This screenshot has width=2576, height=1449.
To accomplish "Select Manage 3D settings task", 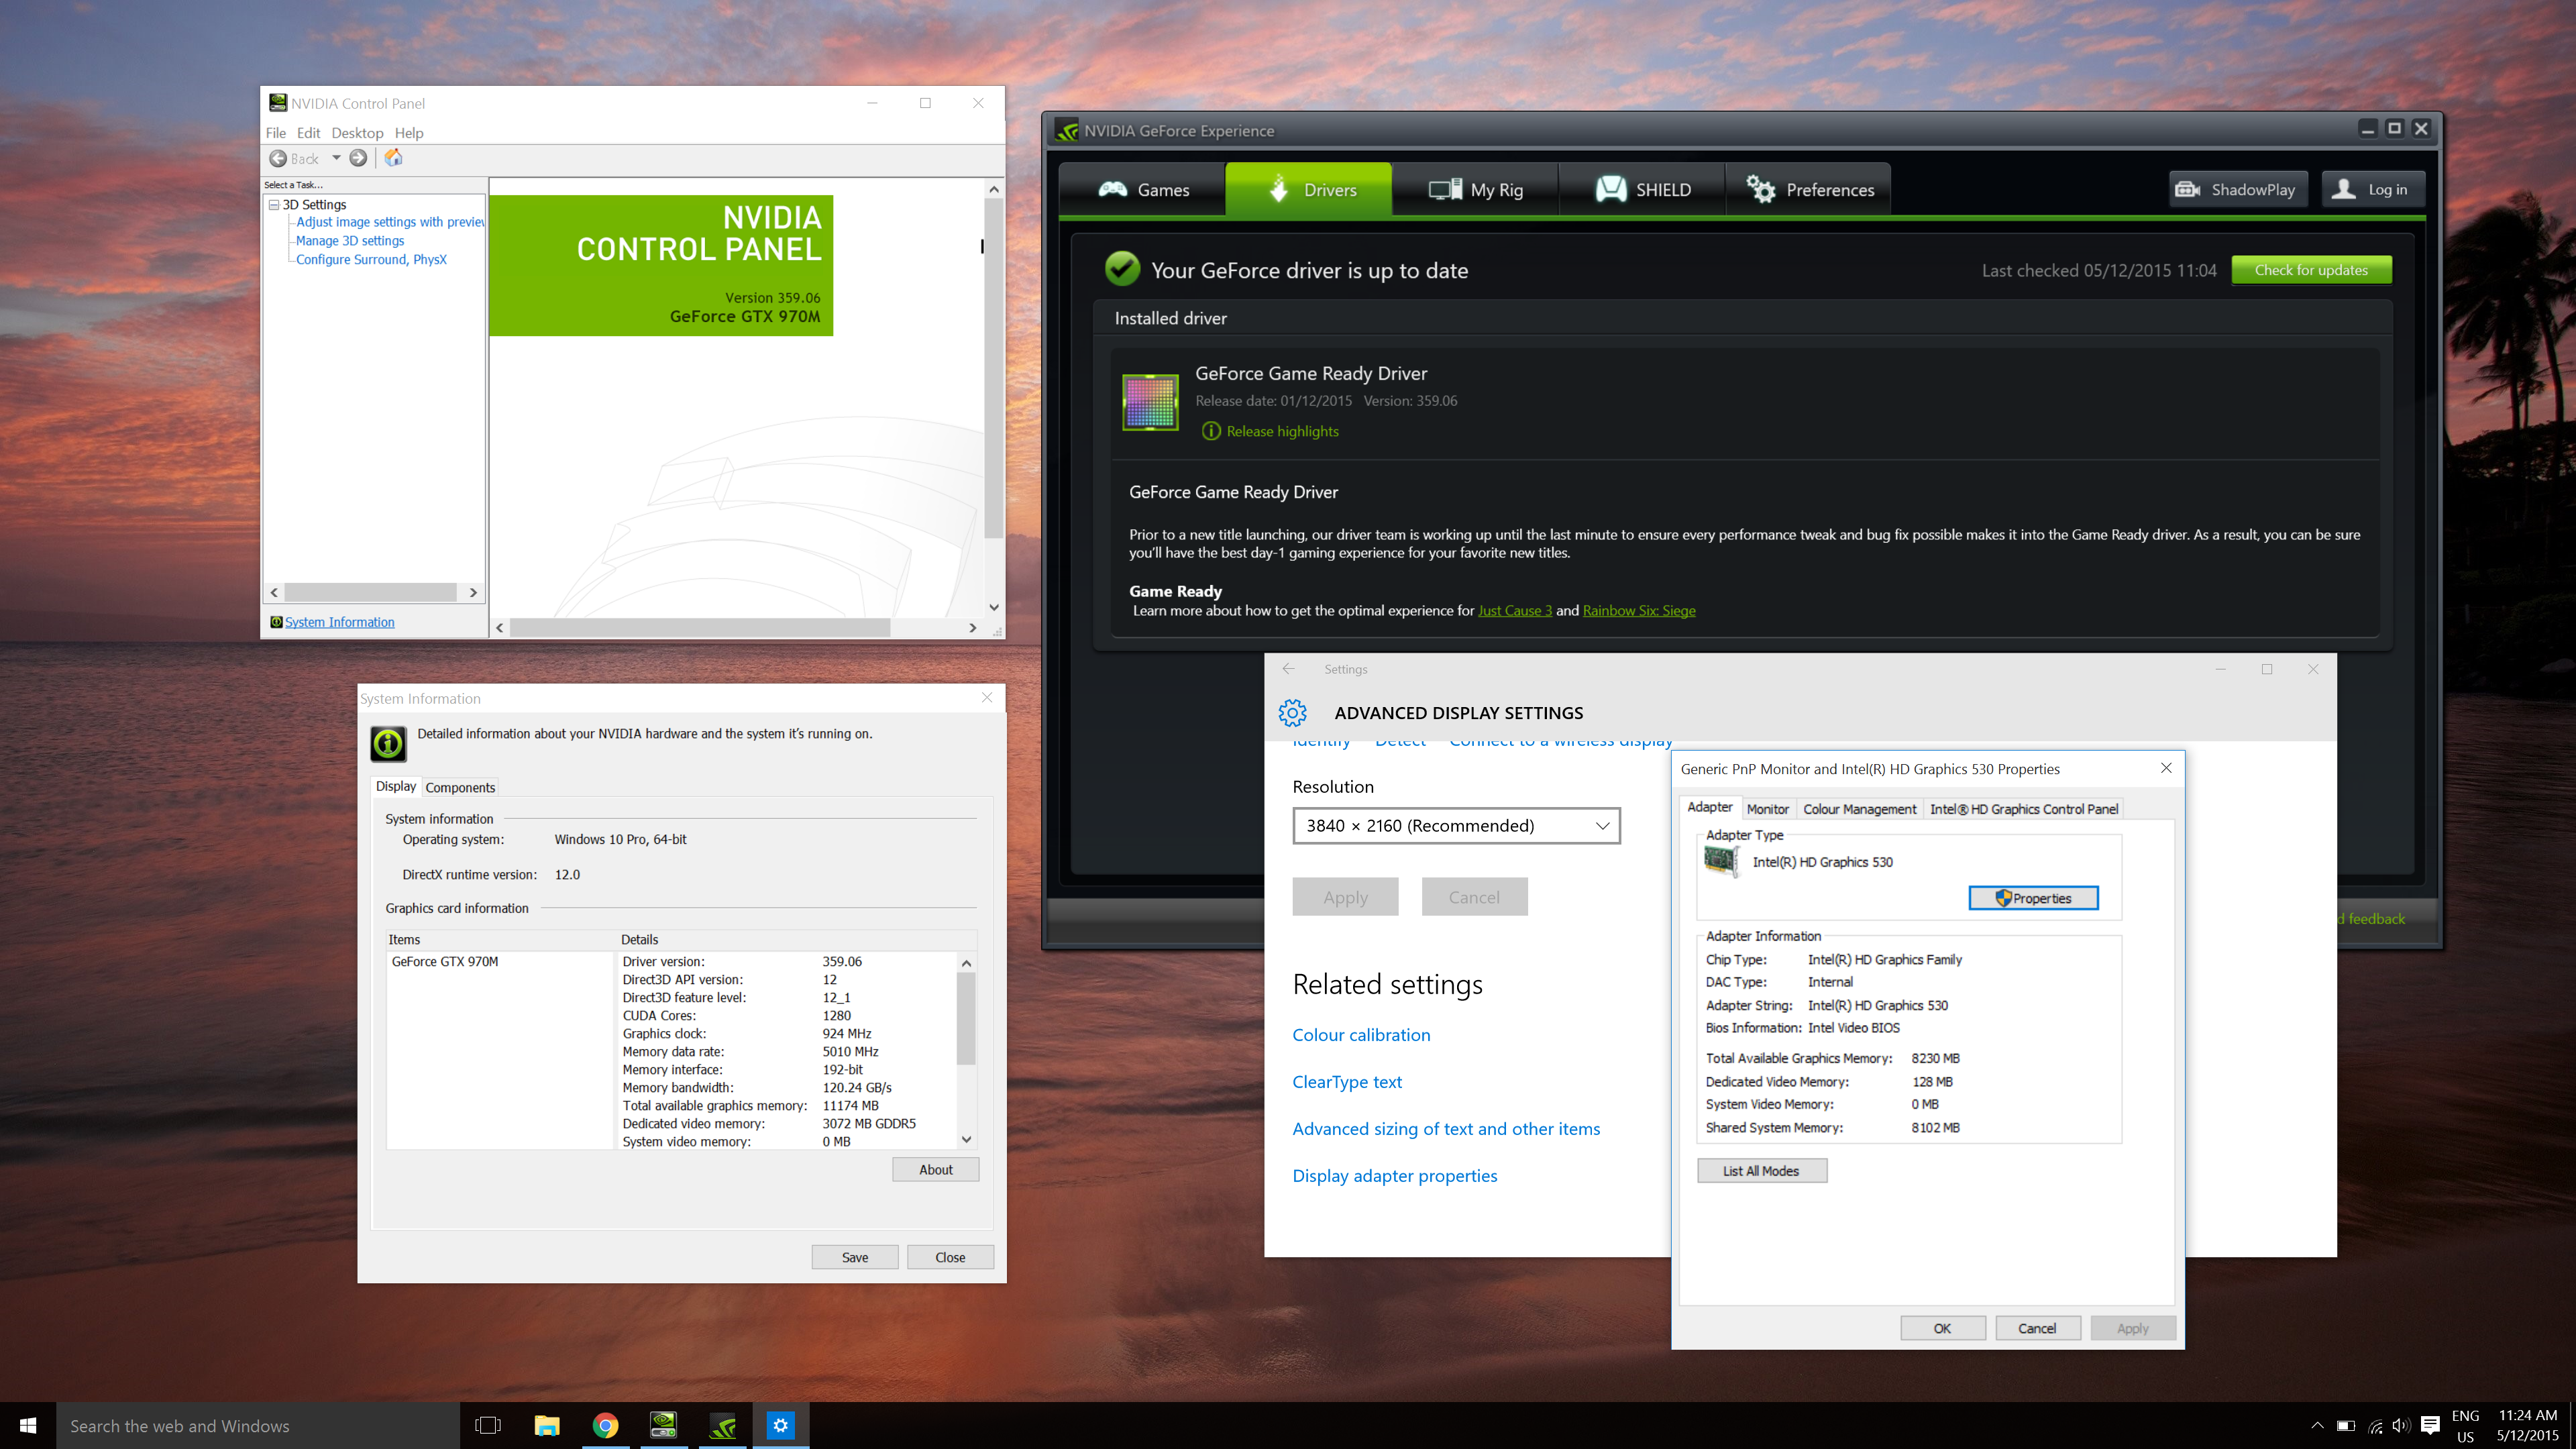I will pos(350,241).
